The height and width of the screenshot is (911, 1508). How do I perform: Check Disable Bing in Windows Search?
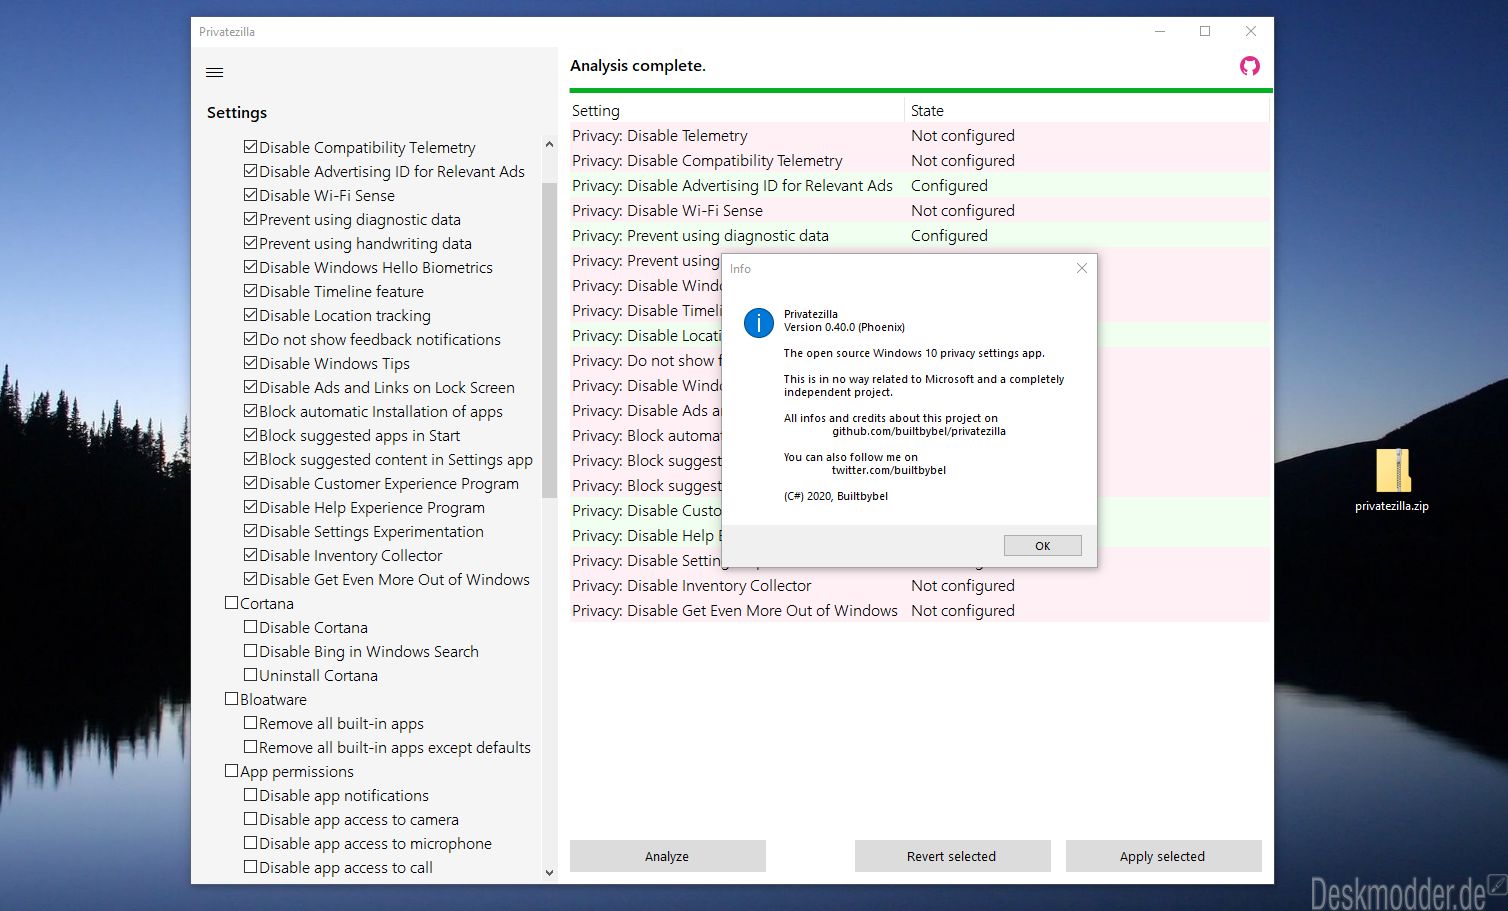point(251,651)
